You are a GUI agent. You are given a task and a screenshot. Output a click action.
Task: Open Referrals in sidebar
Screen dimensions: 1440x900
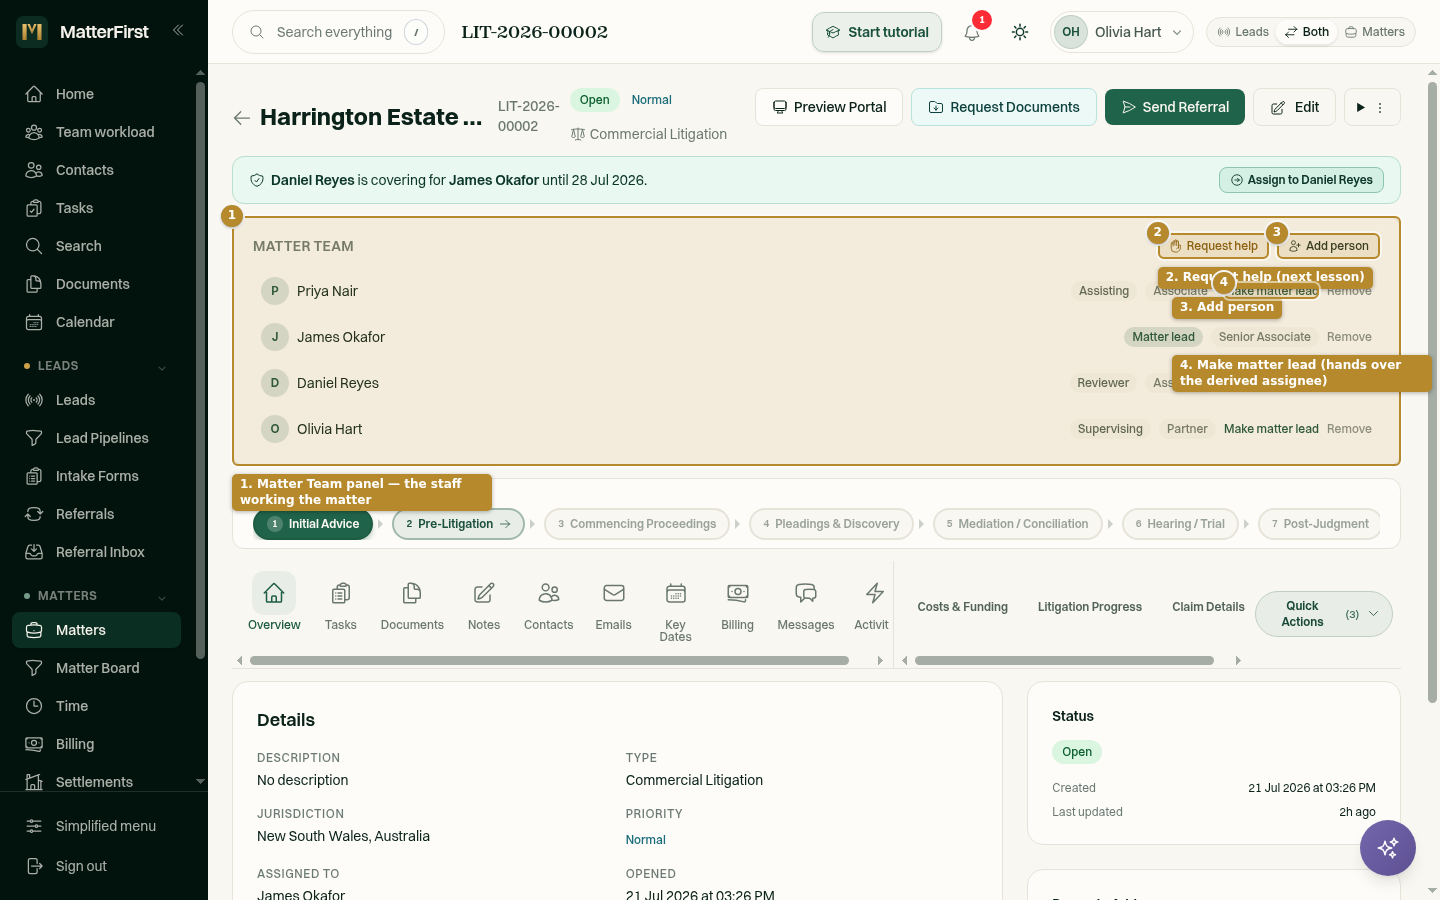tap(96, 514)
